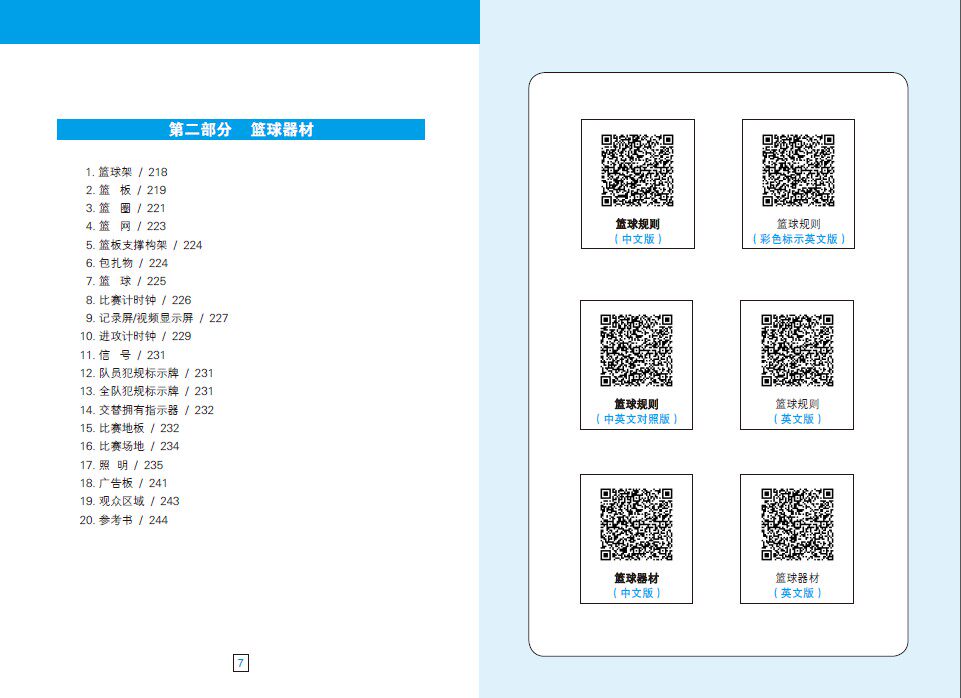Screen dimensions: 961x698
Task: Click QR code for 篮球规则 中文版
Action: pos(637,170)
